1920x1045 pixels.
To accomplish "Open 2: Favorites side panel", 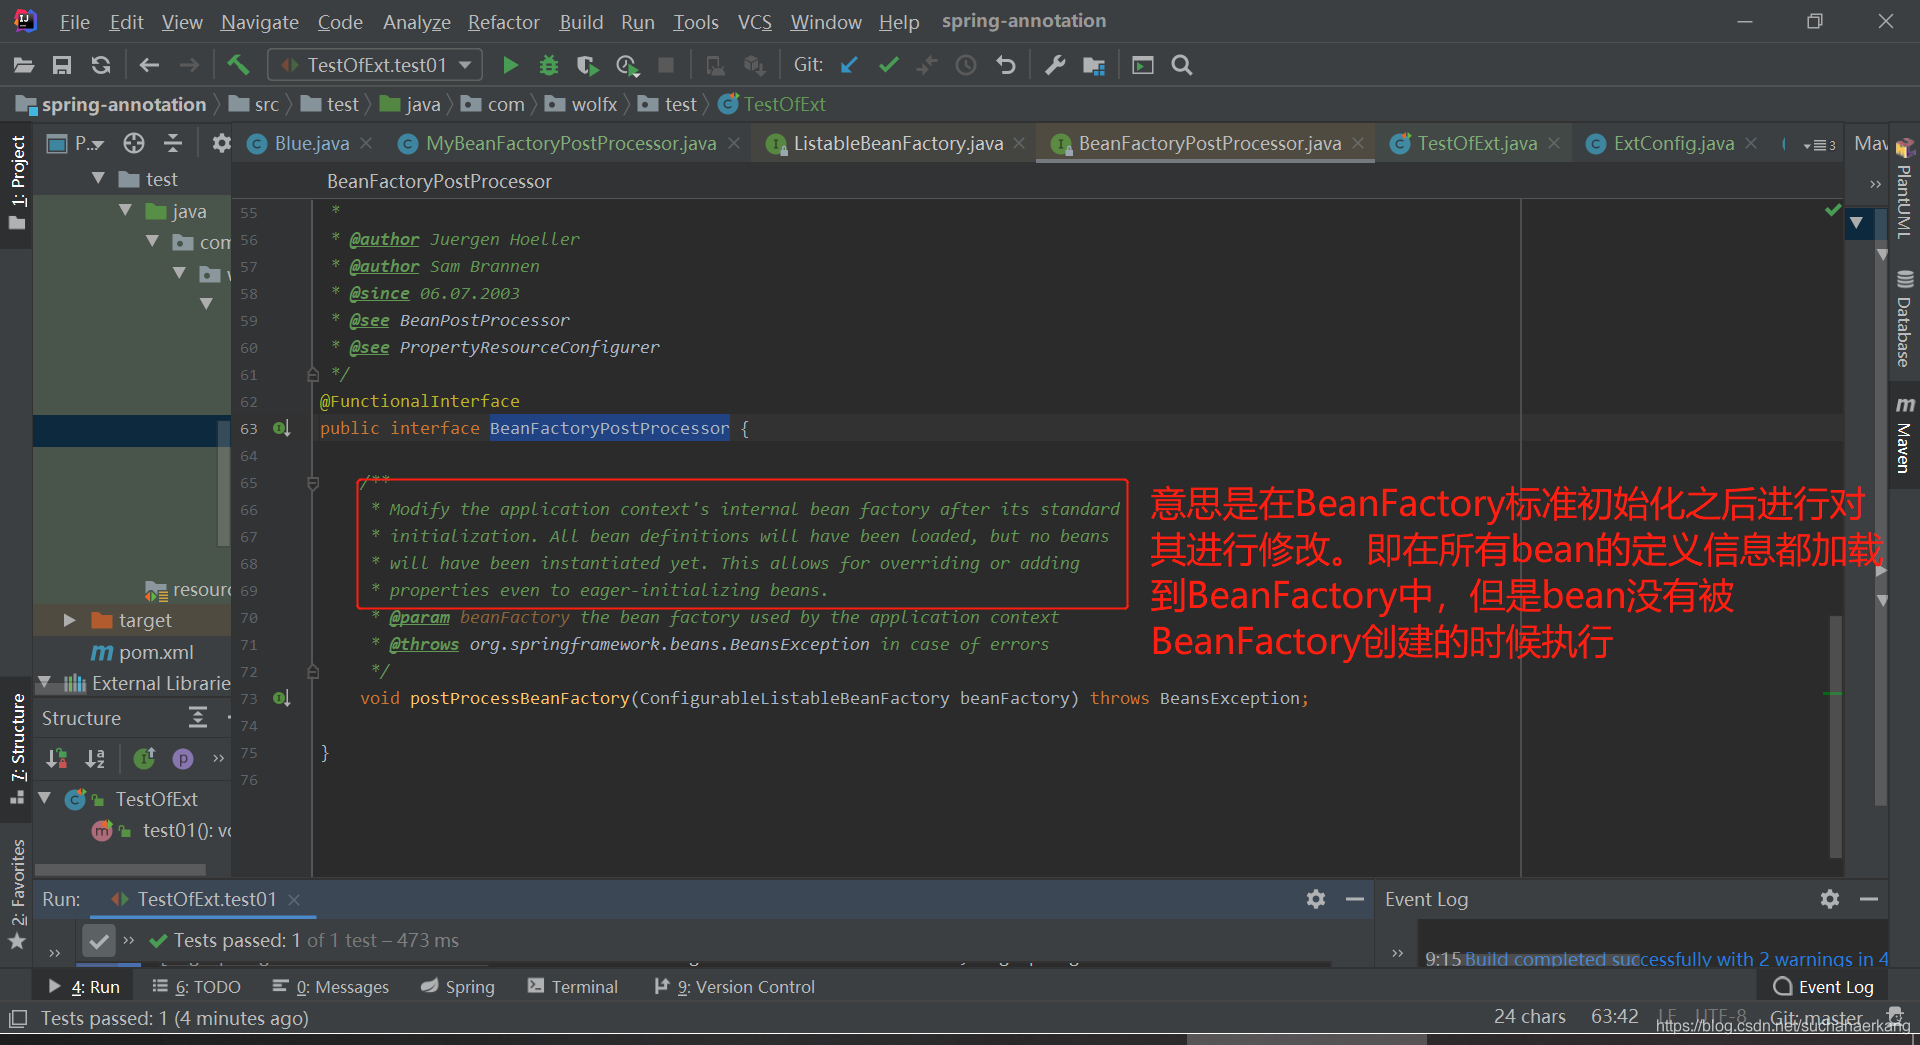I will (17, 893).
